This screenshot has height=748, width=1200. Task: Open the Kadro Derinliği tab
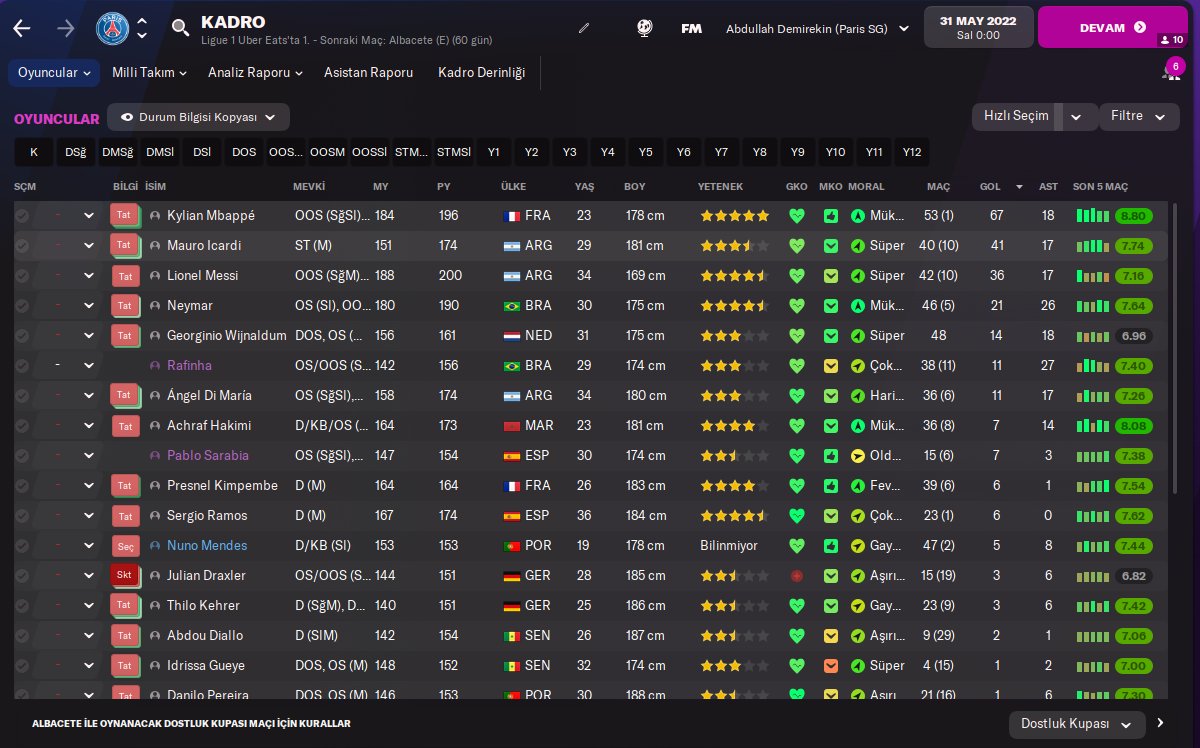click(x=481, y=73)
